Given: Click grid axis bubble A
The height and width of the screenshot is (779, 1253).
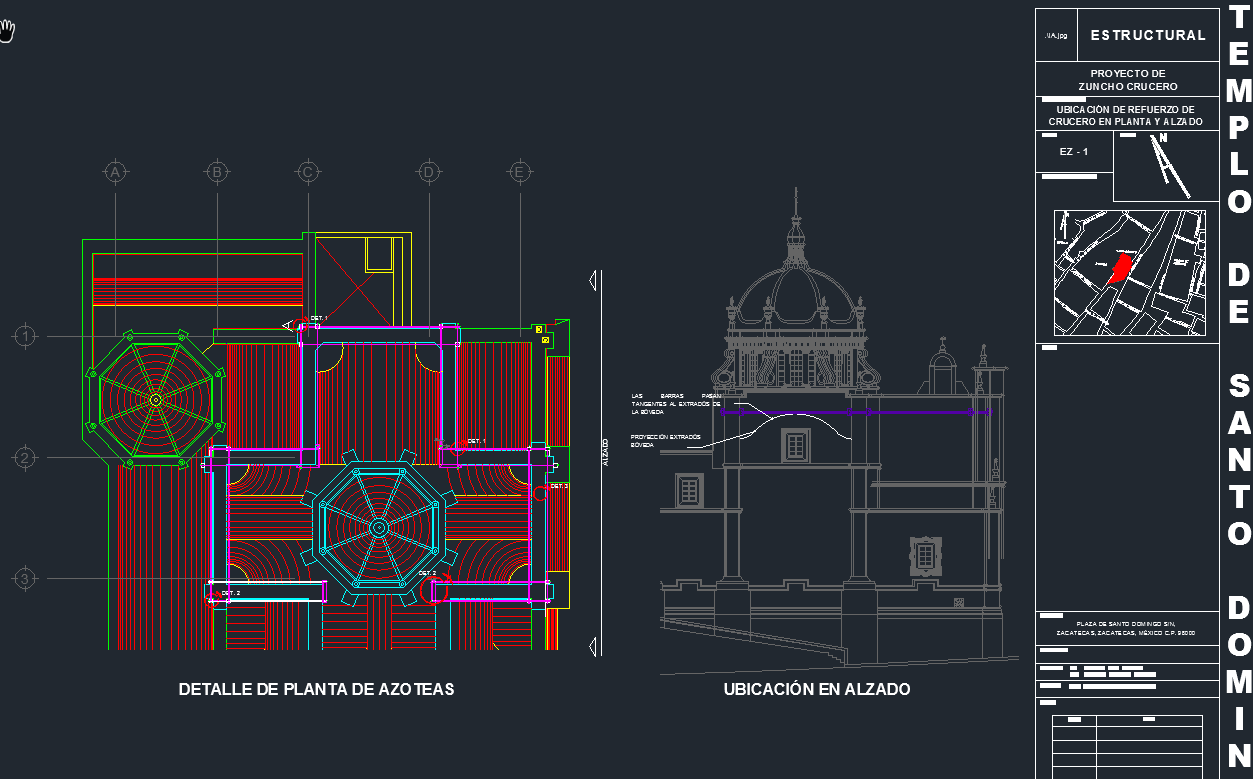Looking at the screenshot, I should [x=116, y=173].
